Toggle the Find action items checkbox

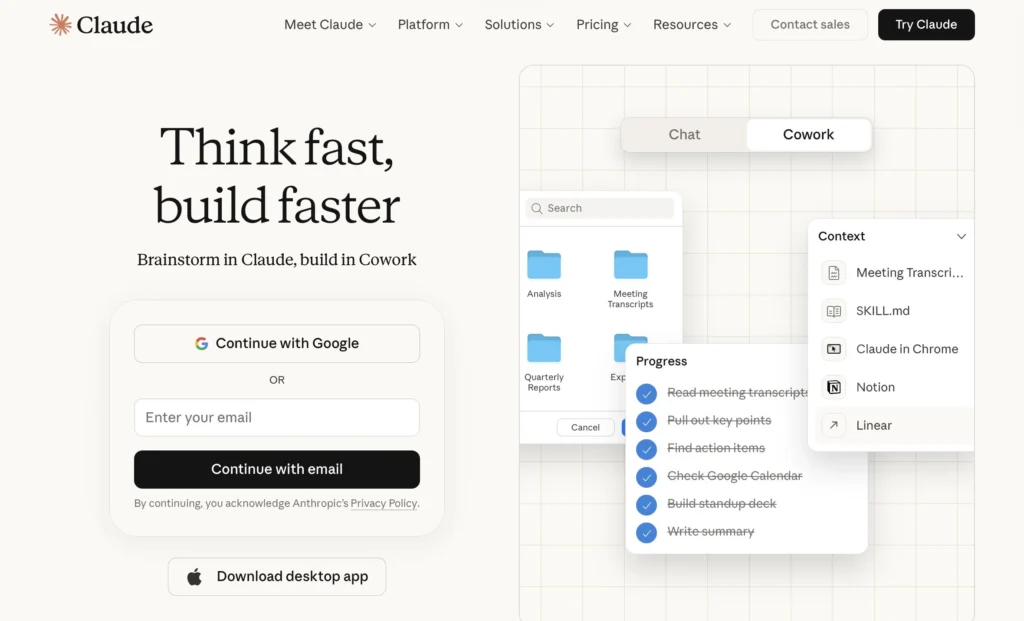pyautogui.click(x=647, y=449)
